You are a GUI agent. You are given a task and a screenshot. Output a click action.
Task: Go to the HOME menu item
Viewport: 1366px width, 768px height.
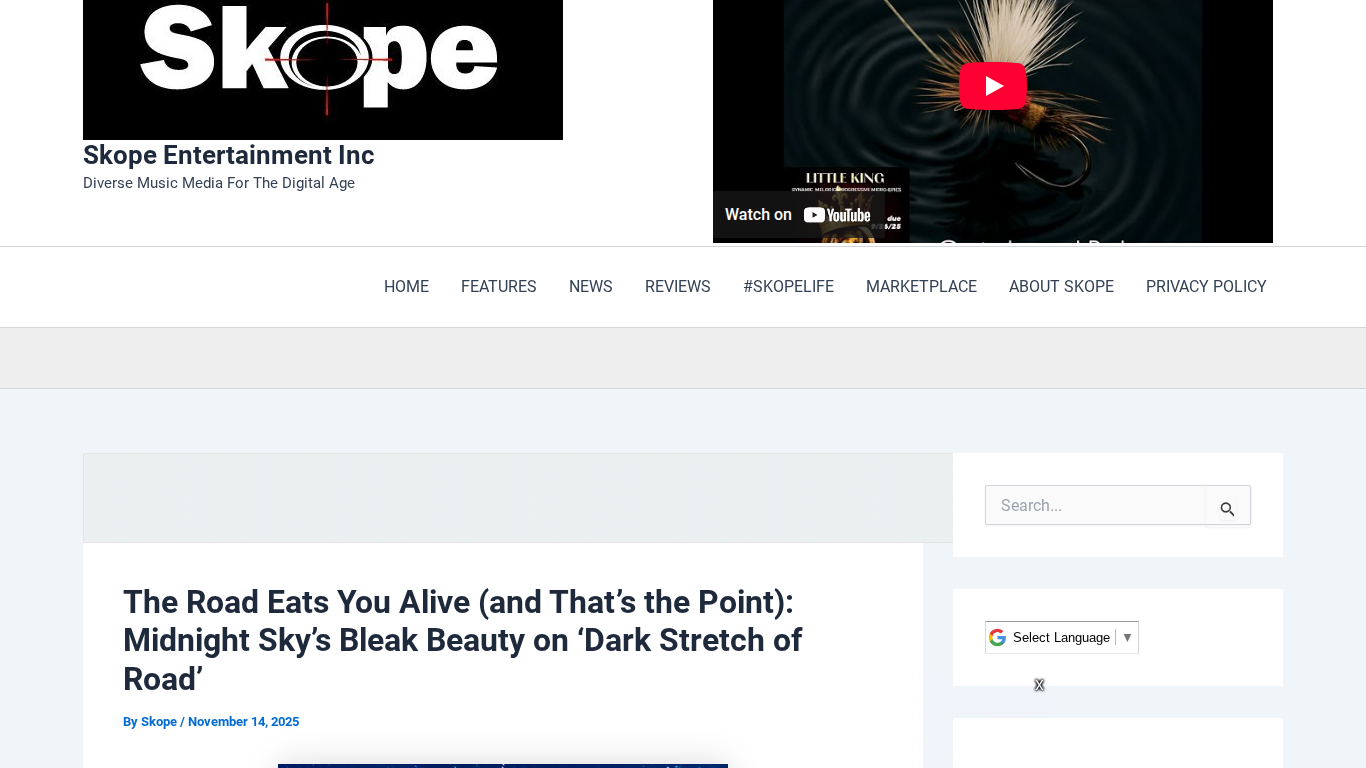tap(406, 287)
